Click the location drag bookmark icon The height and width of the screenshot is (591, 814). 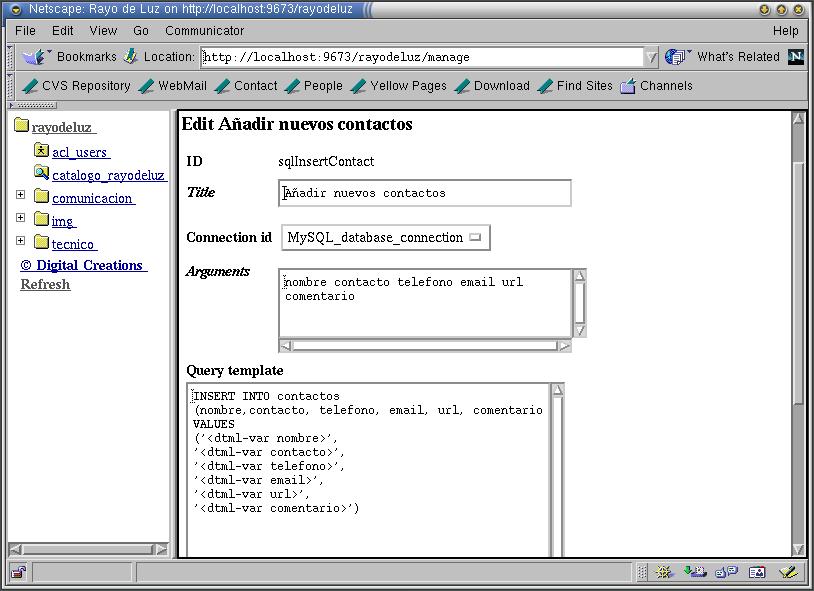[131, 56]
